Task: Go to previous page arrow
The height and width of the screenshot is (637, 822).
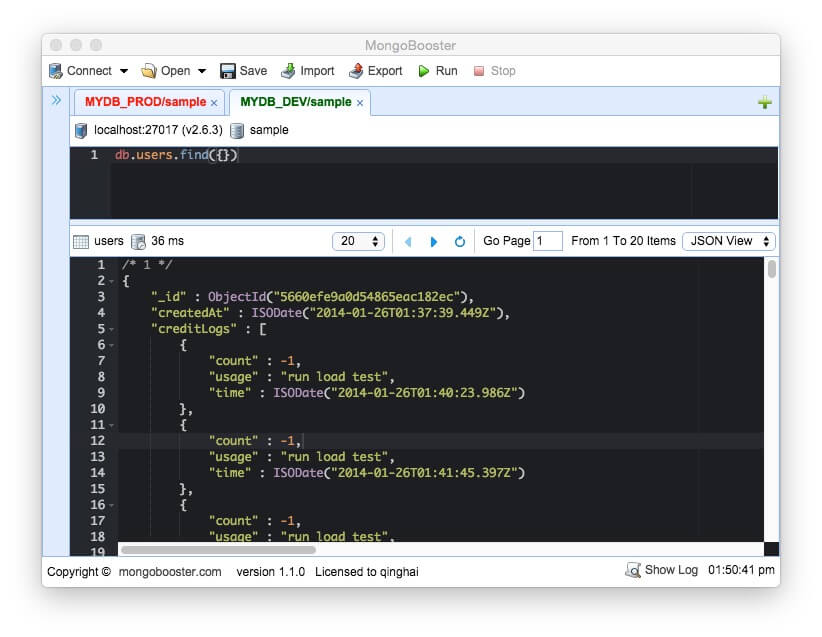Action: (408, 242)
